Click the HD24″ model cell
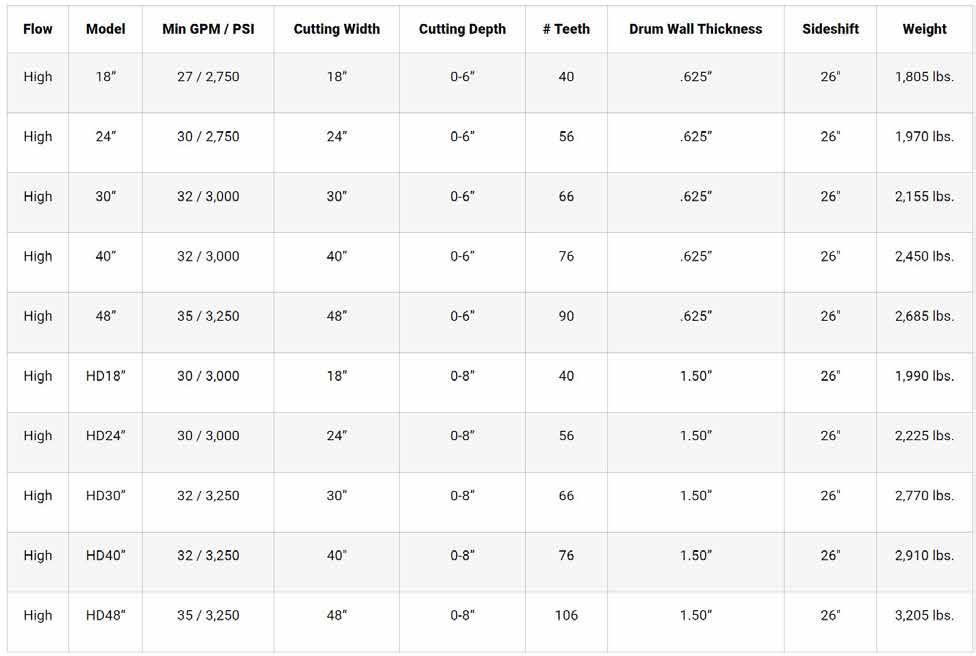Viewport: 976px width, 656px height. (x=106, y=436)
